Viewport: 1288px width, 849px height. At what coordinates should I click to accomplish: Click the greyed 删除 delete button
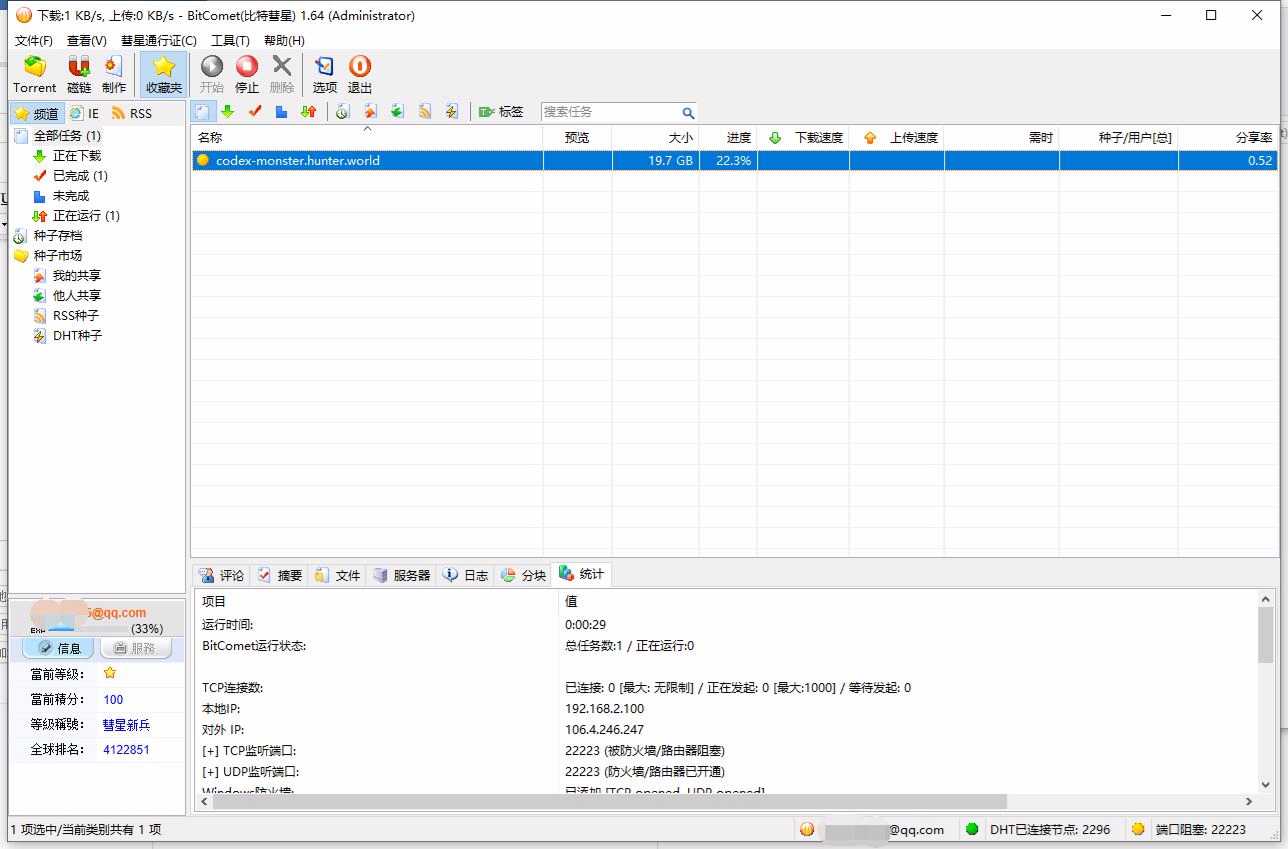tap(282, 75)
